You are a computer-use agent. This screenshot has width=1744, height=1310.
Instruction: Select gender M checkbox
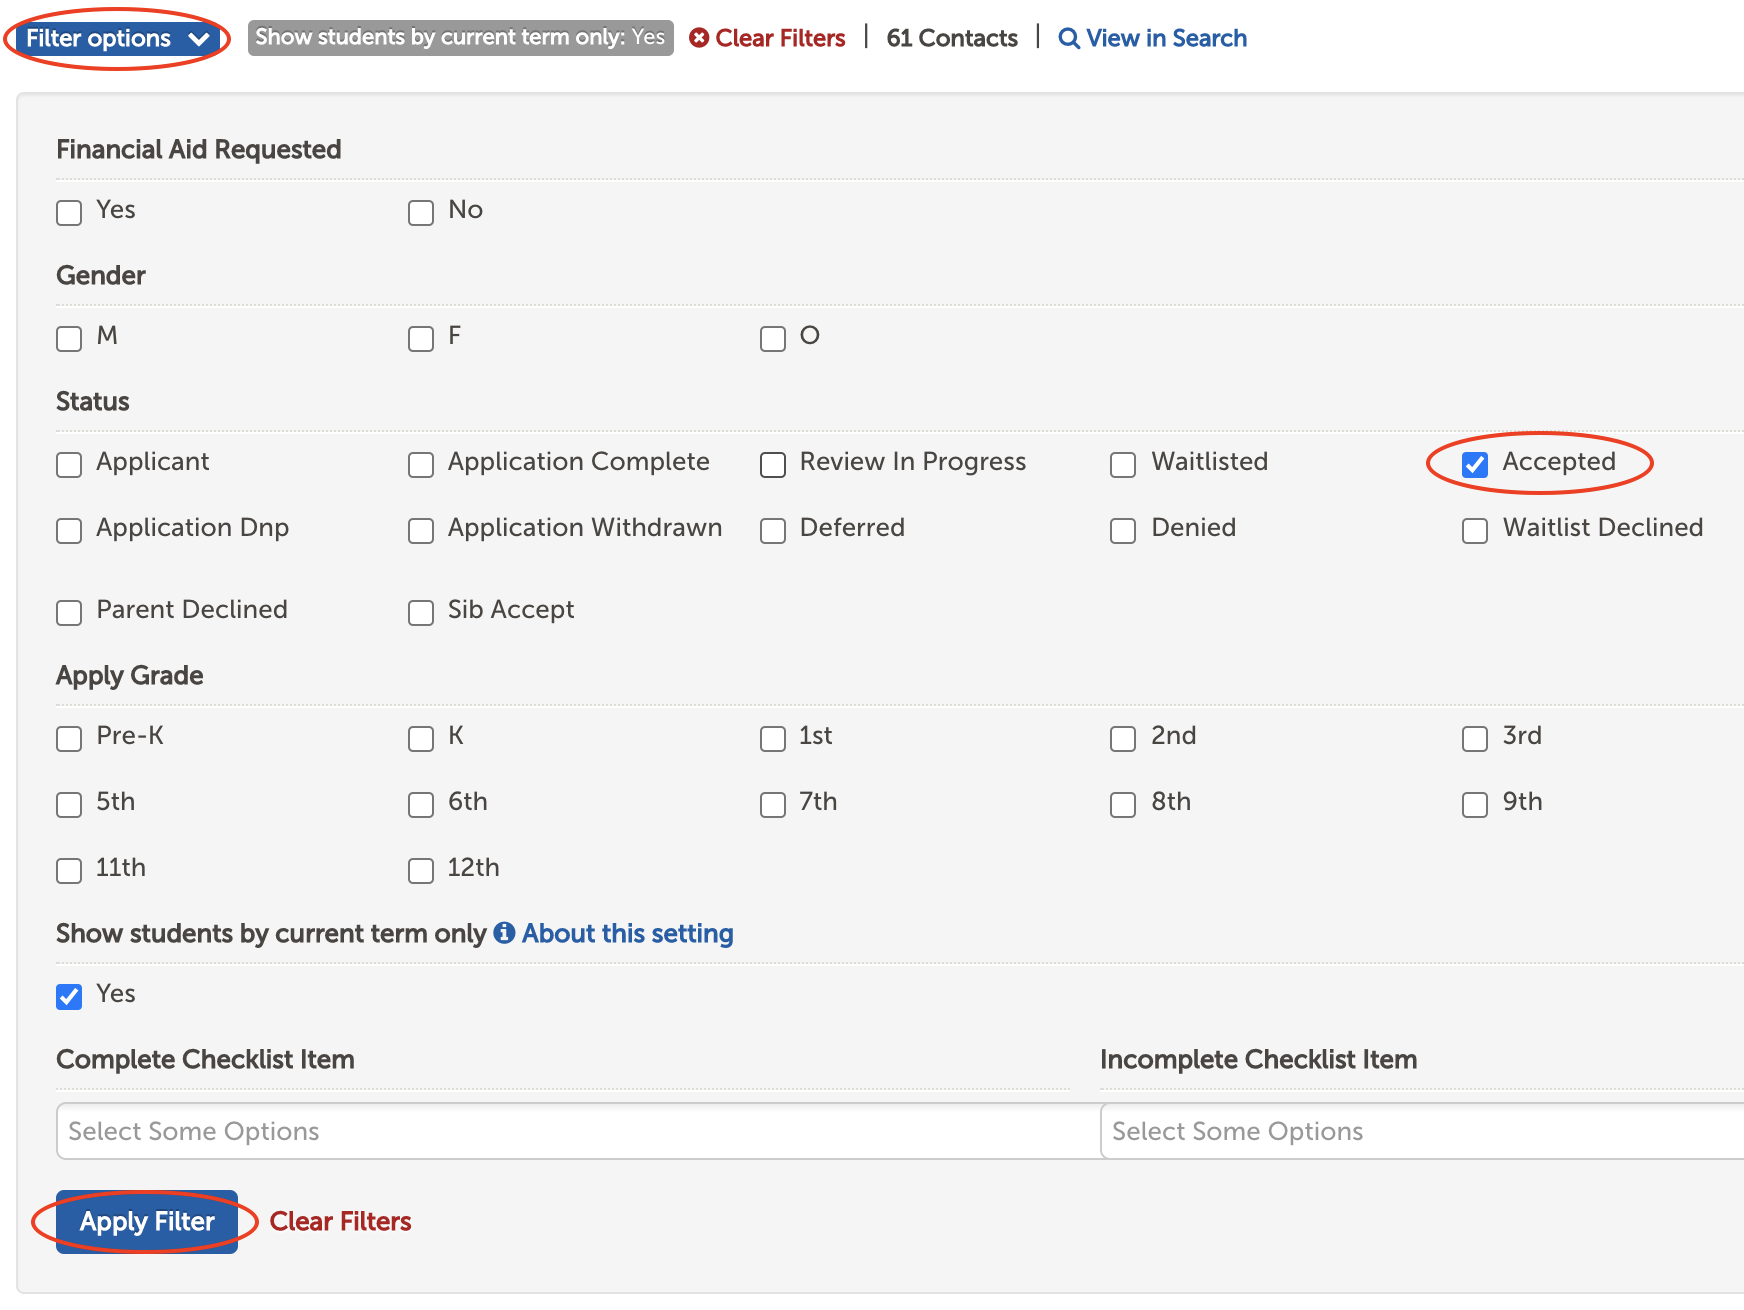[69, 338]
